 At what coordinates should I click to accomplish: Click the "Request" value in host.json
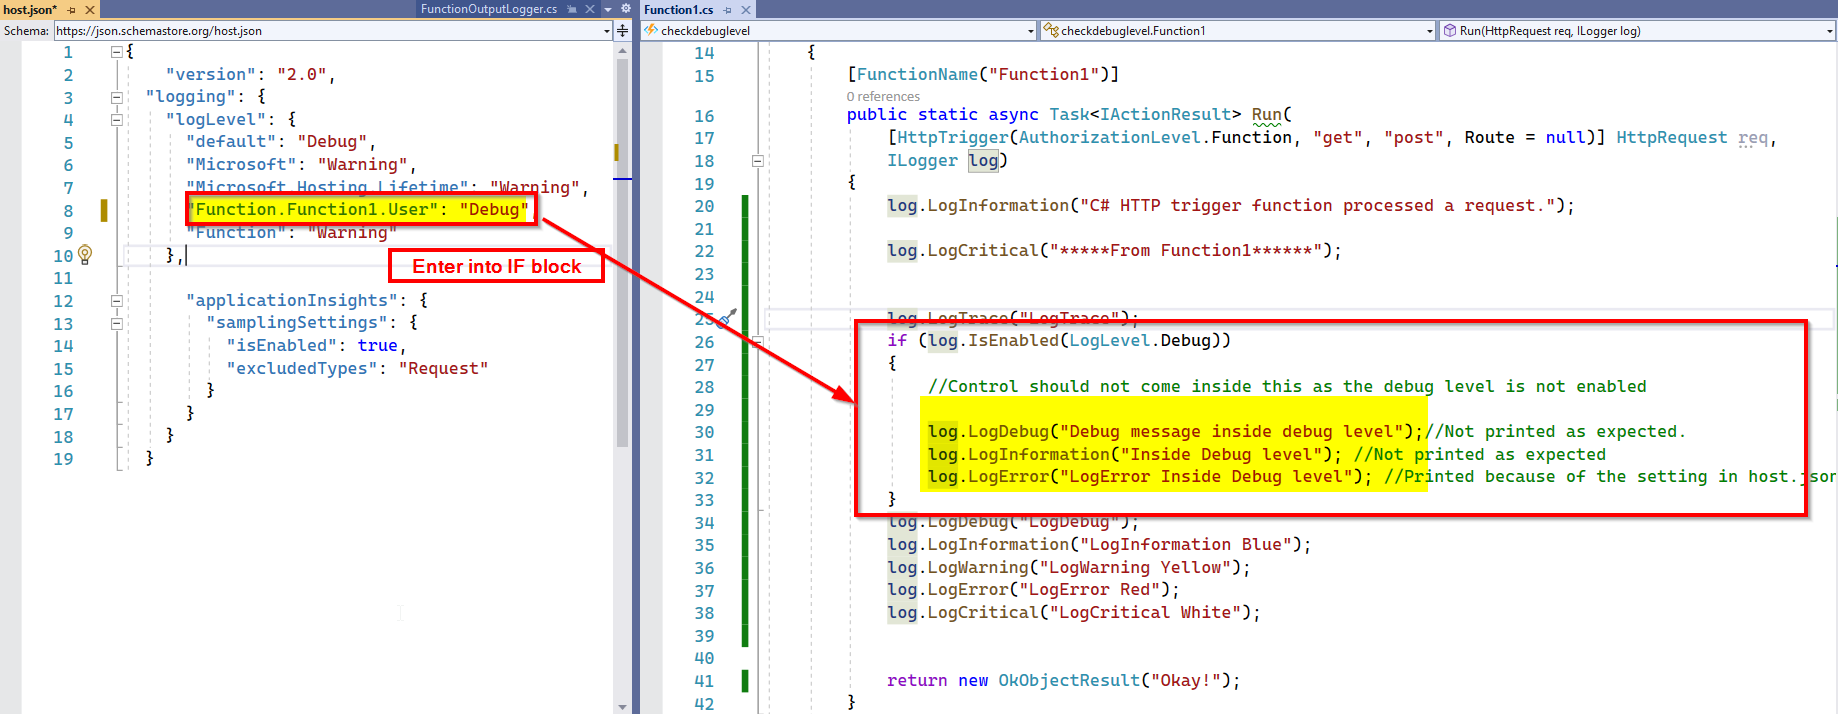point(443,369)
